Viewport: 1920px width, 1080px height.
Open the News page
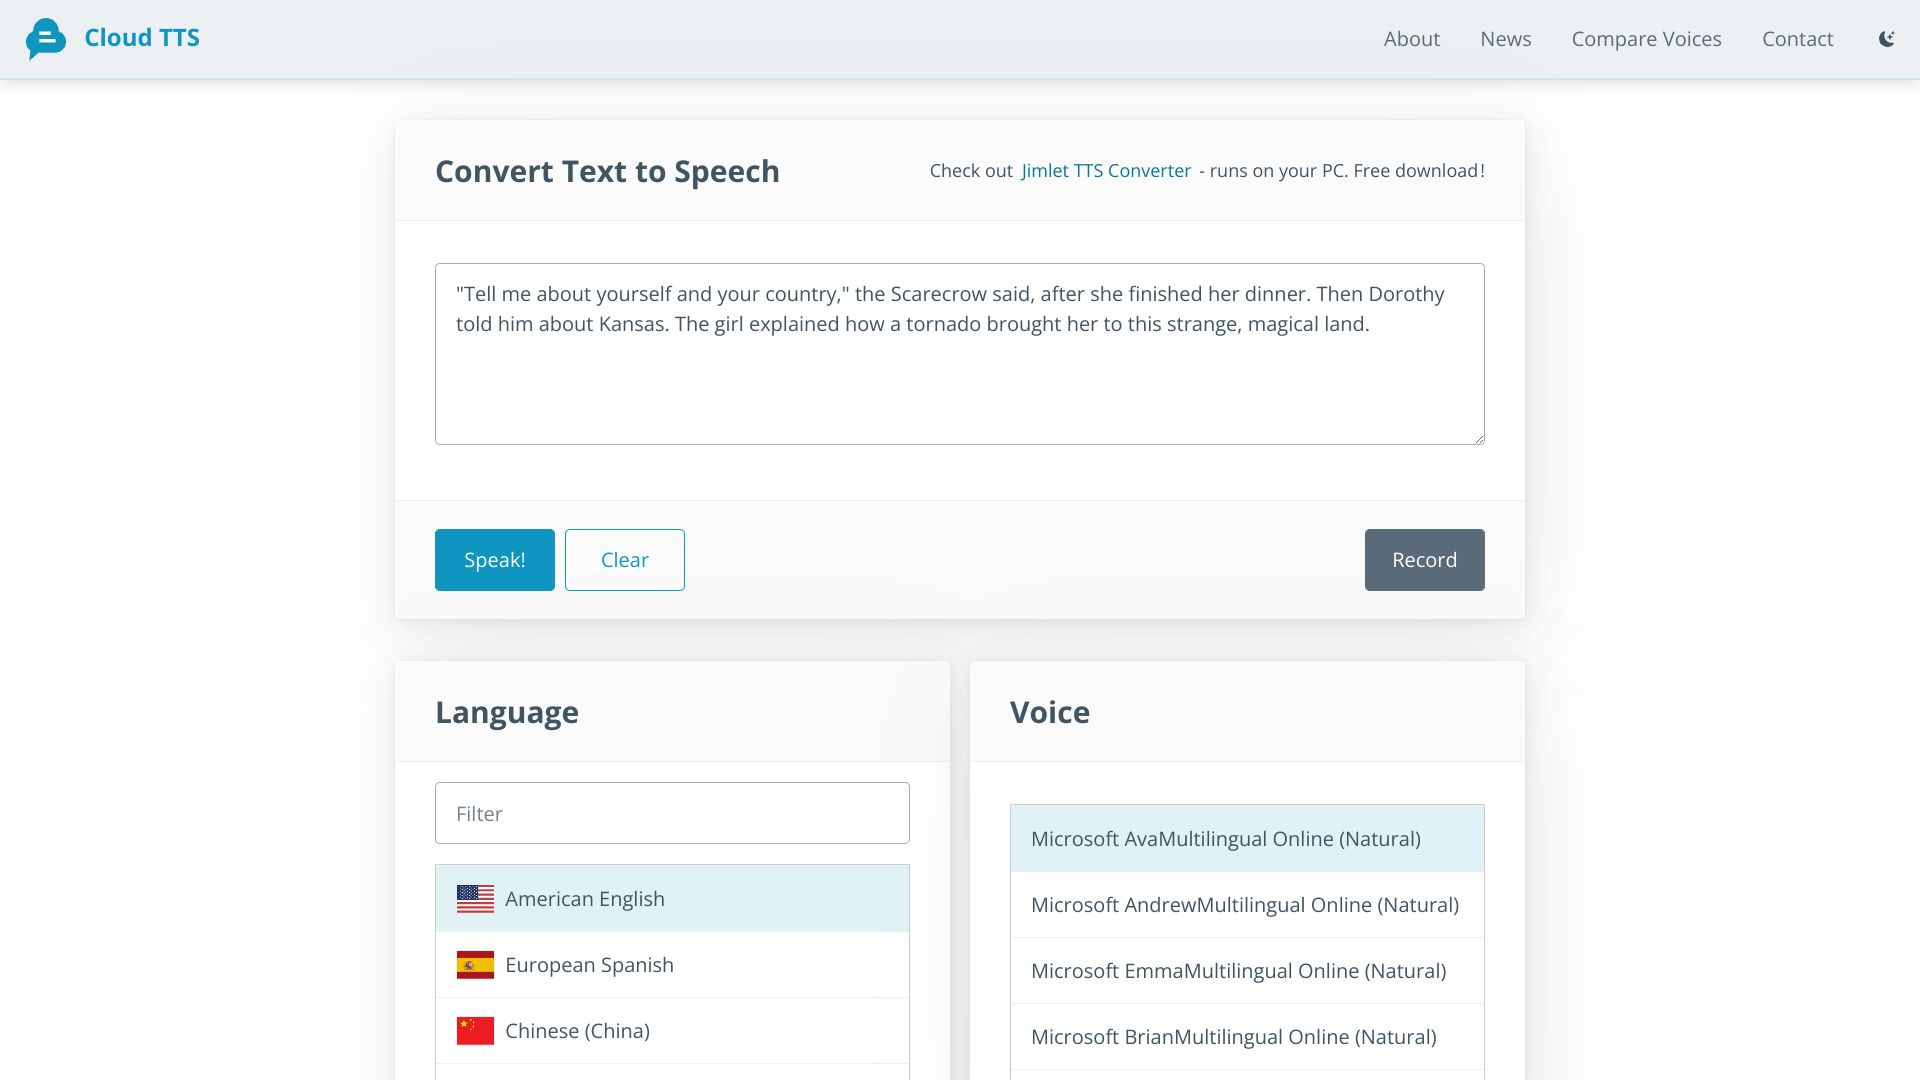pyautogui.click(x=1506, y=39)
